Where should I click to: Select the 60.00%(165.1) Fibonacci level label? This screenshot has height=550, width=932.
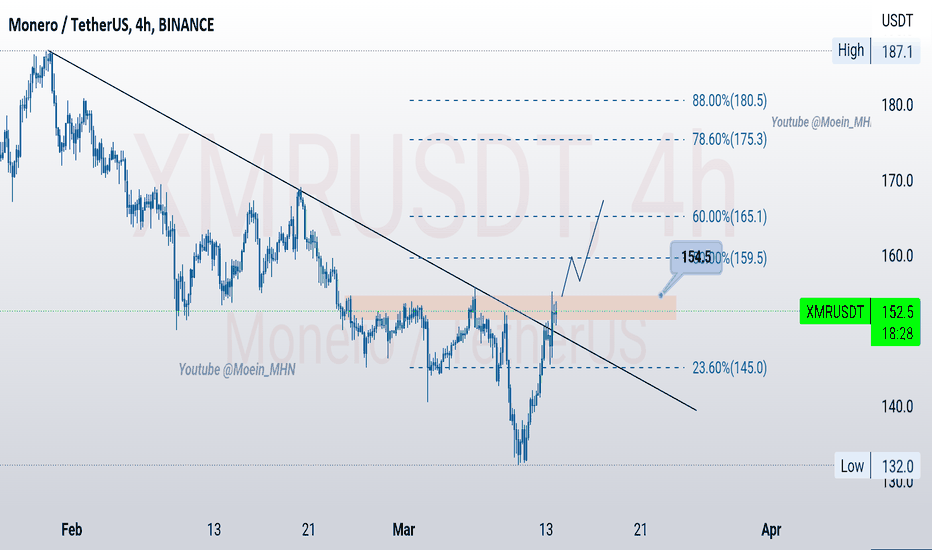click(729, 216)
